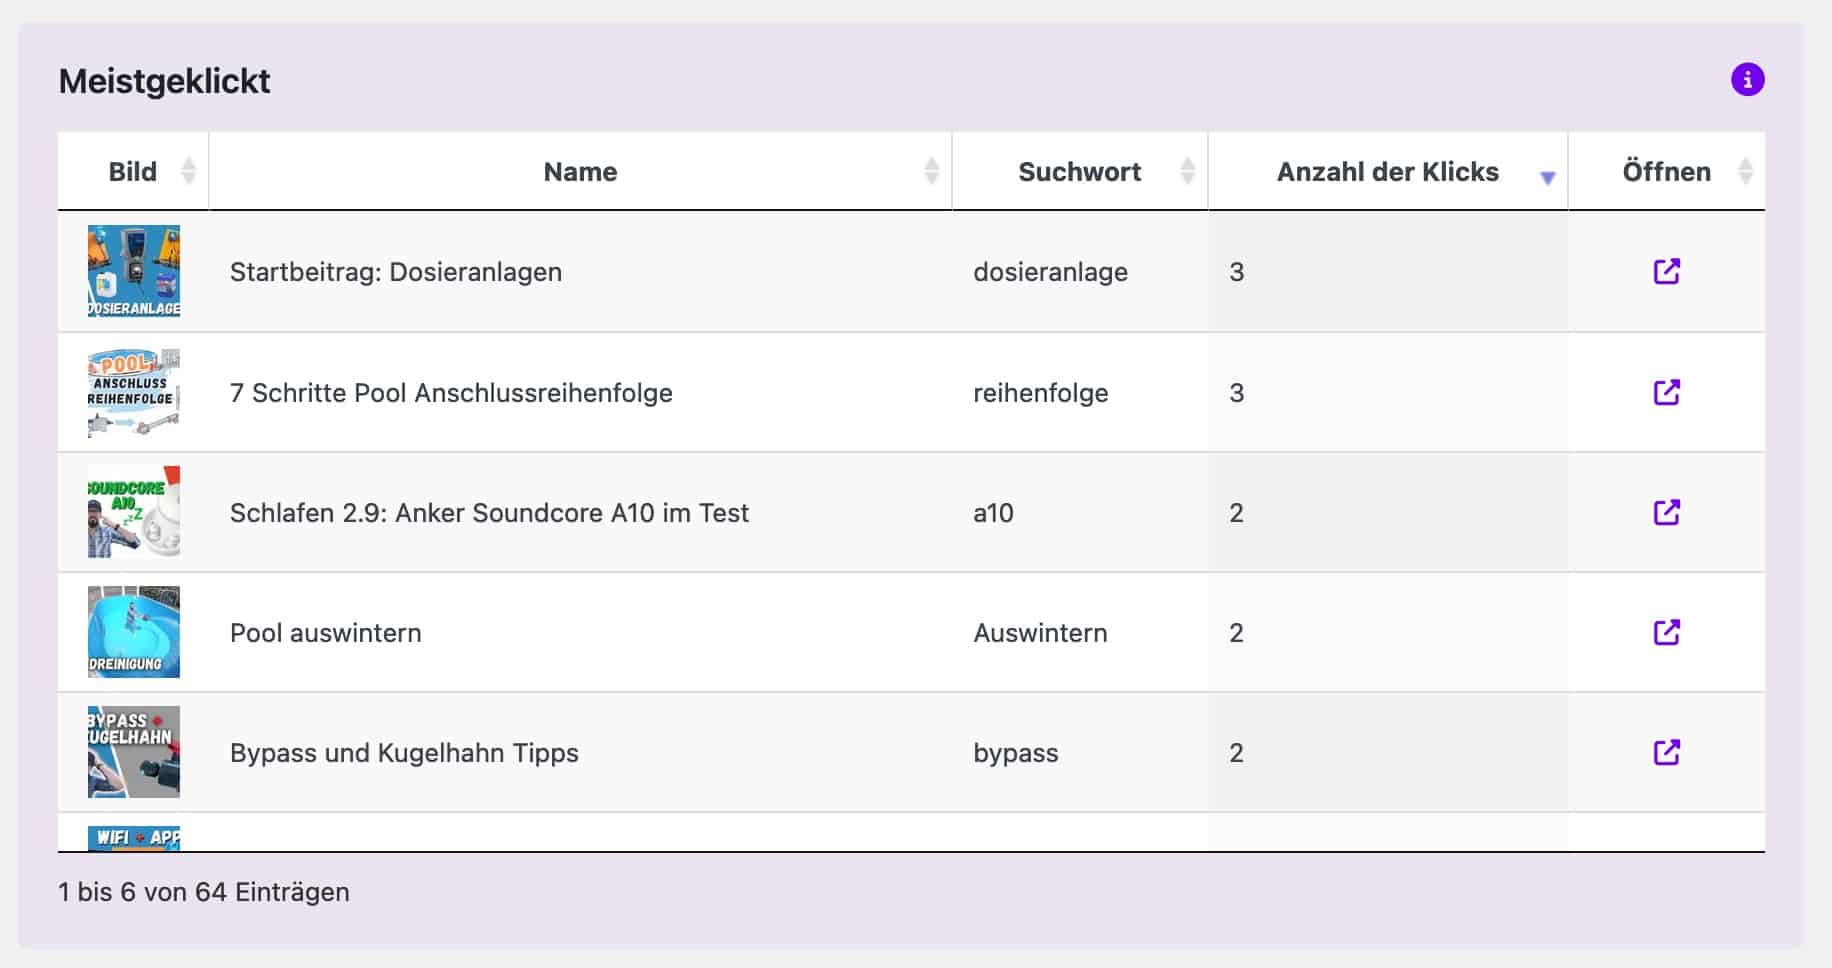Click the Öffnen column header text
Screen dimensions: 1832x968
click(1666, 171)
